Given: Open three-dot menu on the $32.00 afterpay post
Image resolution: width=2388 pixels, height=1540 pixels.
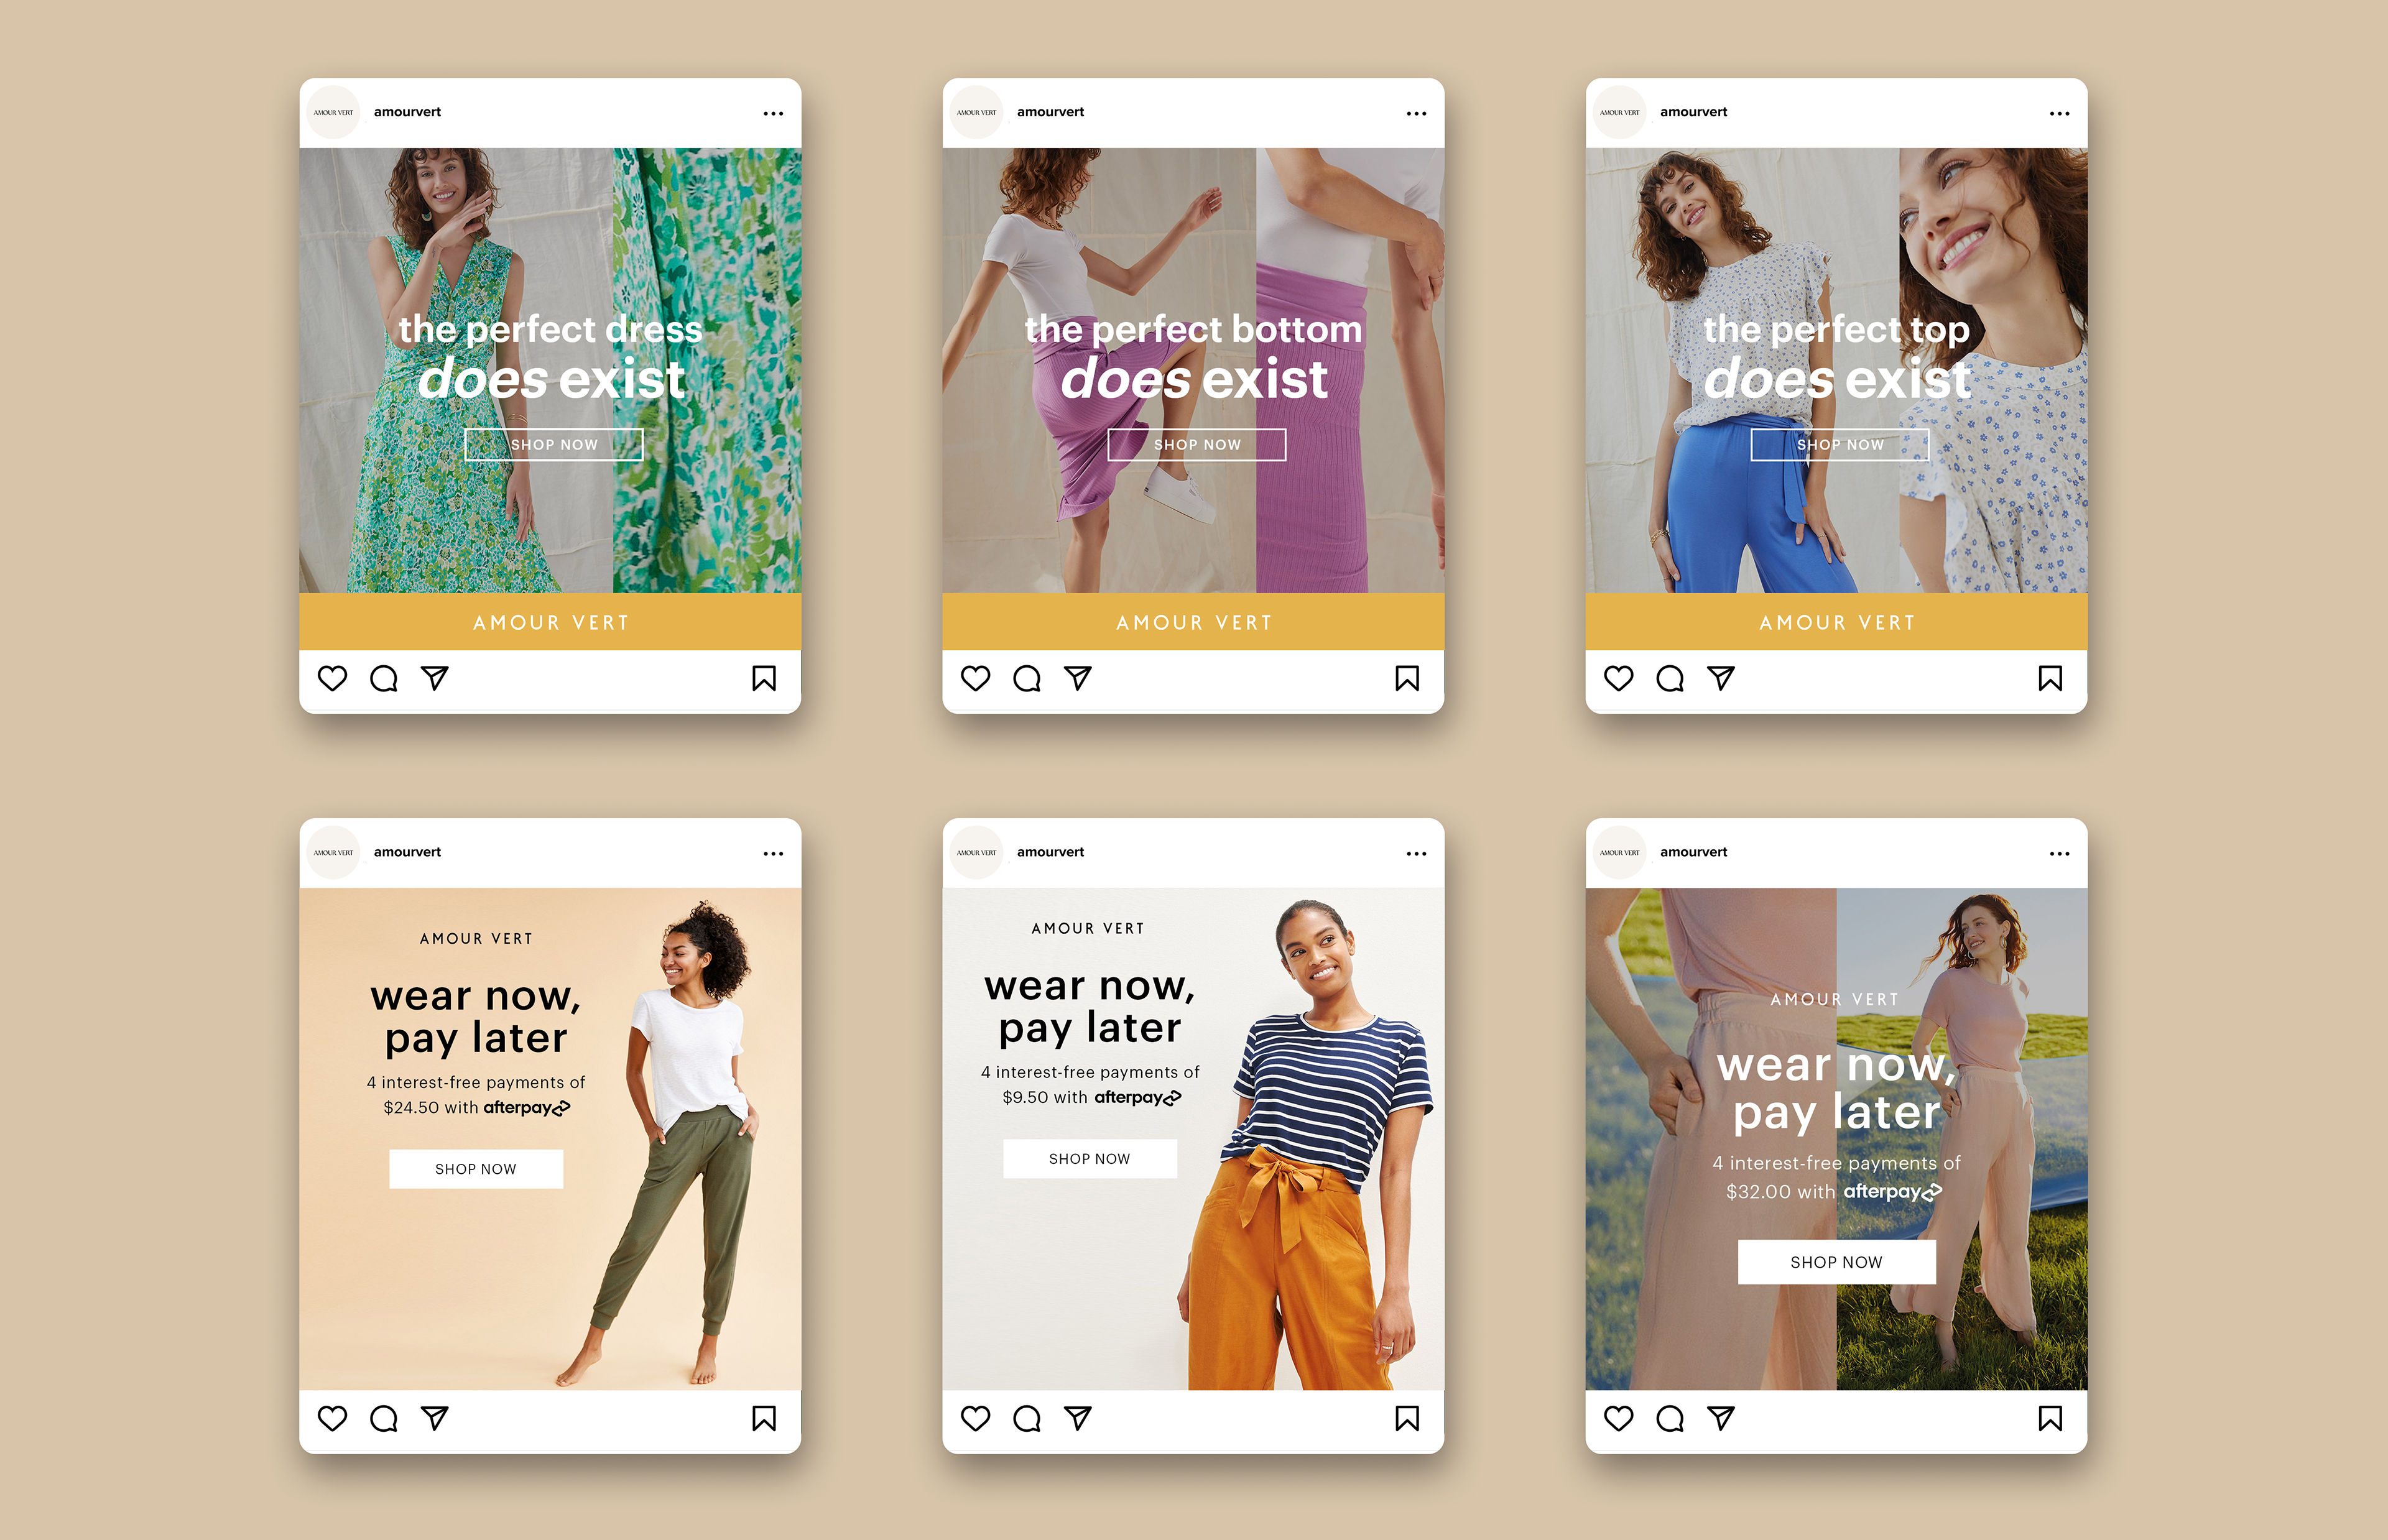Looking at the screenshot, I should 2059,854.
